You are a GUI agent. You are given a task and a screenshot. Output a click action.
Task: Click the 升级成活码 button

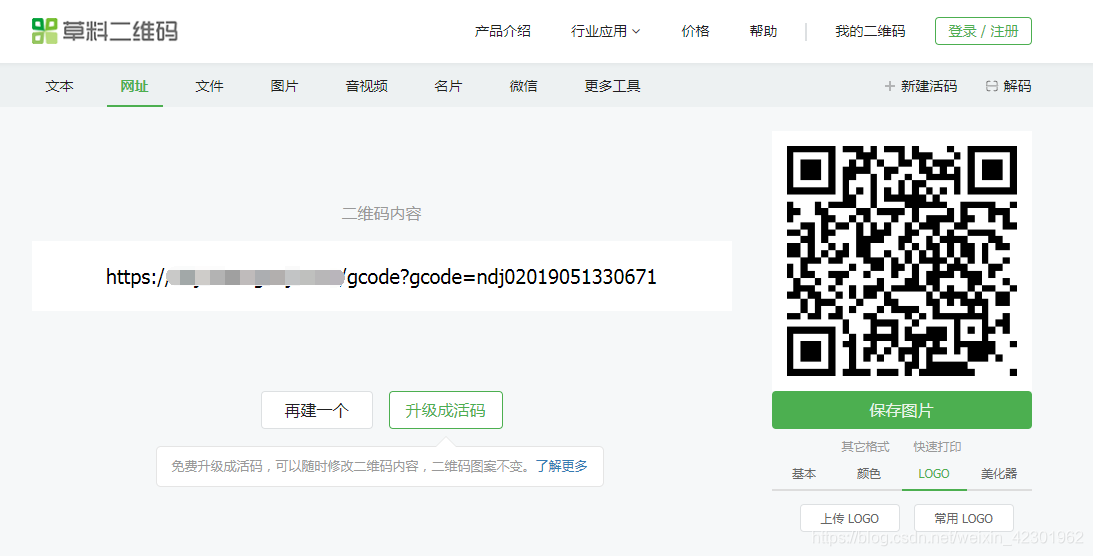pyautogui.click(x=445, y=410)
